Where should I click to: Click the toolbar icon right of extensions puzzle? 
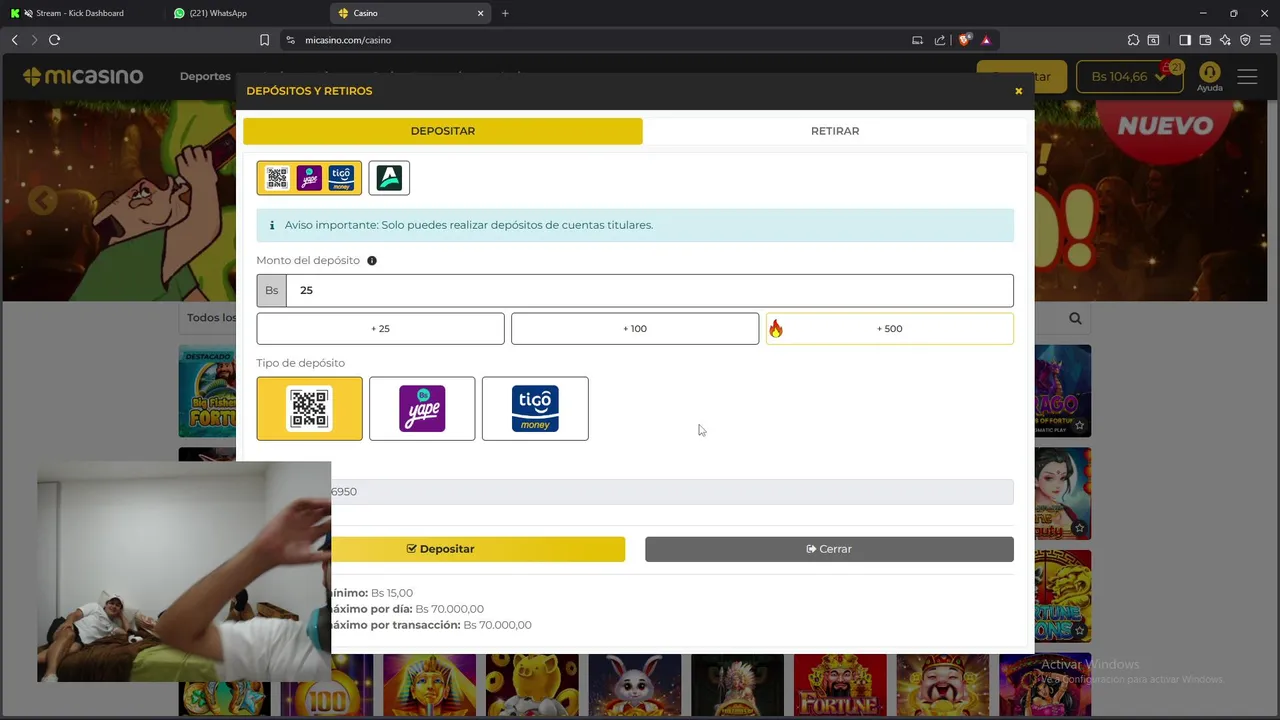(1153, 40)
